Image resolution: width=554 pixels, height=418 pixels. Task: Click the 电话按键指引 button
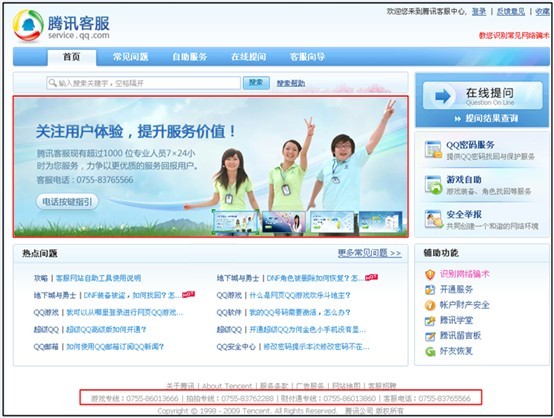coord(67,202)
